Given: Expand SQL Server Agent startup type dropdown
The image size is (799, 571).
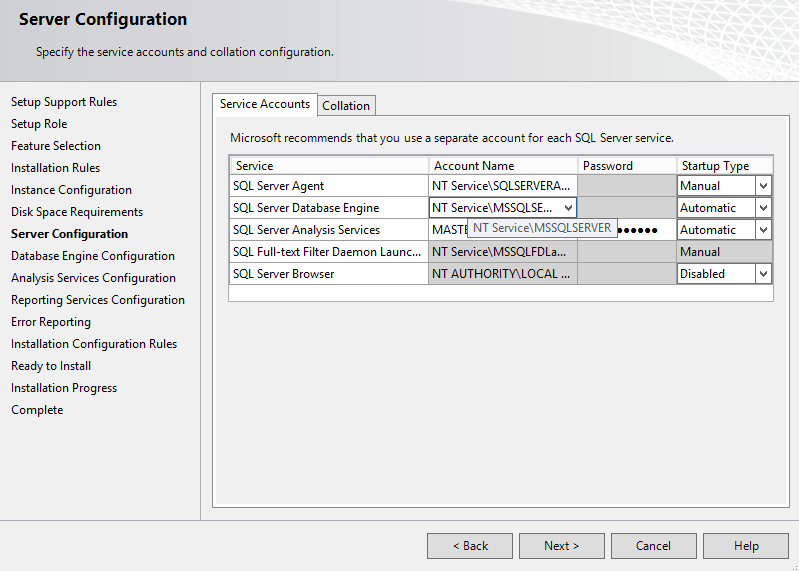Looking at the screenshot, I should click(763, 186).
